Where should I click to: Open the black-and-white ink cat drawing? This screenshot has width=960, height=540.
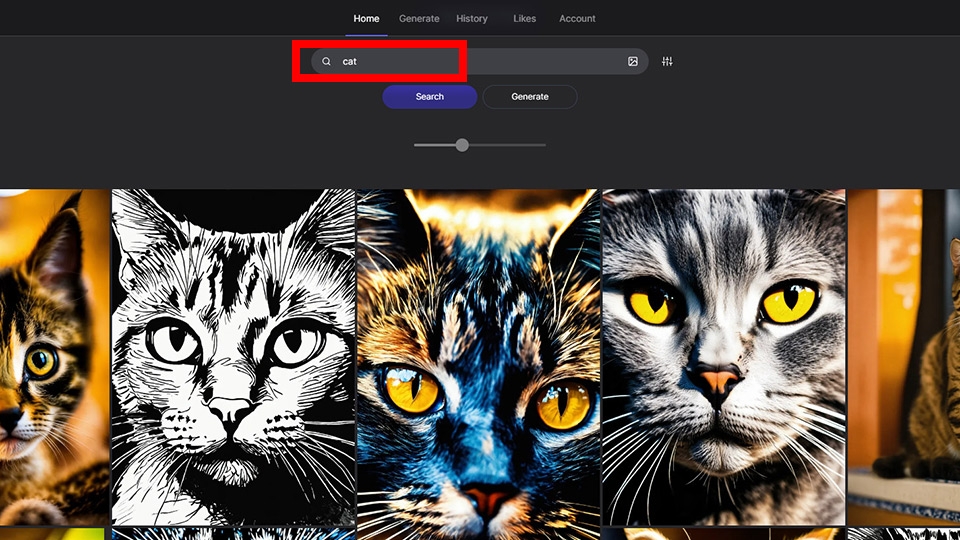(233, 357)
